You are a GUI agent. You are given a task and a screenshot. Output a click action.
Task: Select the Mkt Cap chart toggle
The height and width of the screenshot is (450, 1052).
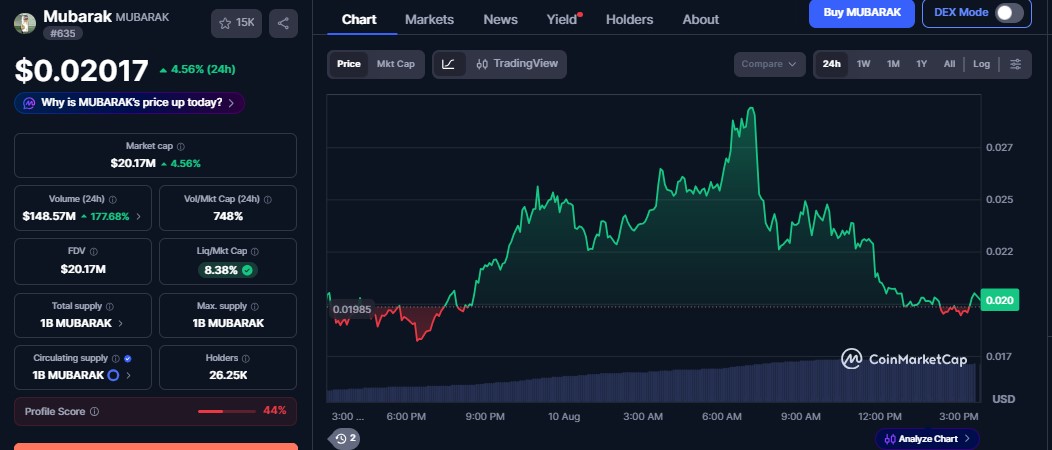[396, 64]
